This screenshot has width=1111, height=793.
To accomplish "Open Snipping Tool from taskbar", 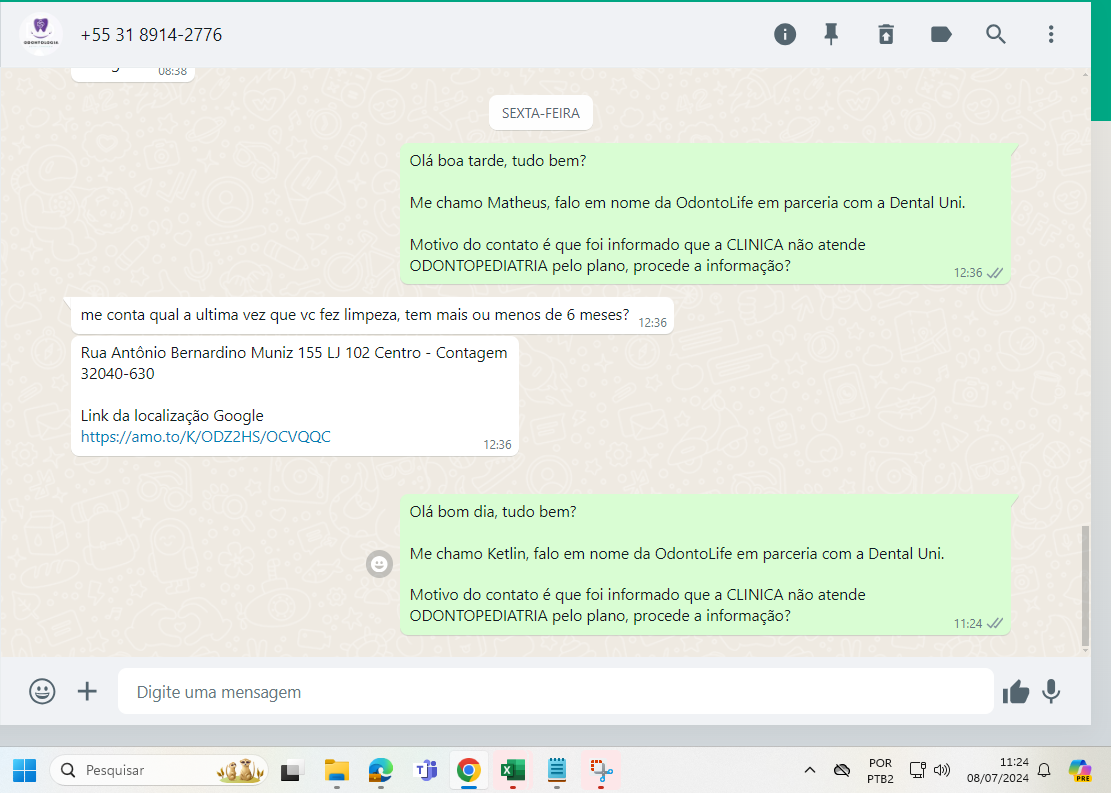I will click(601, 770).
